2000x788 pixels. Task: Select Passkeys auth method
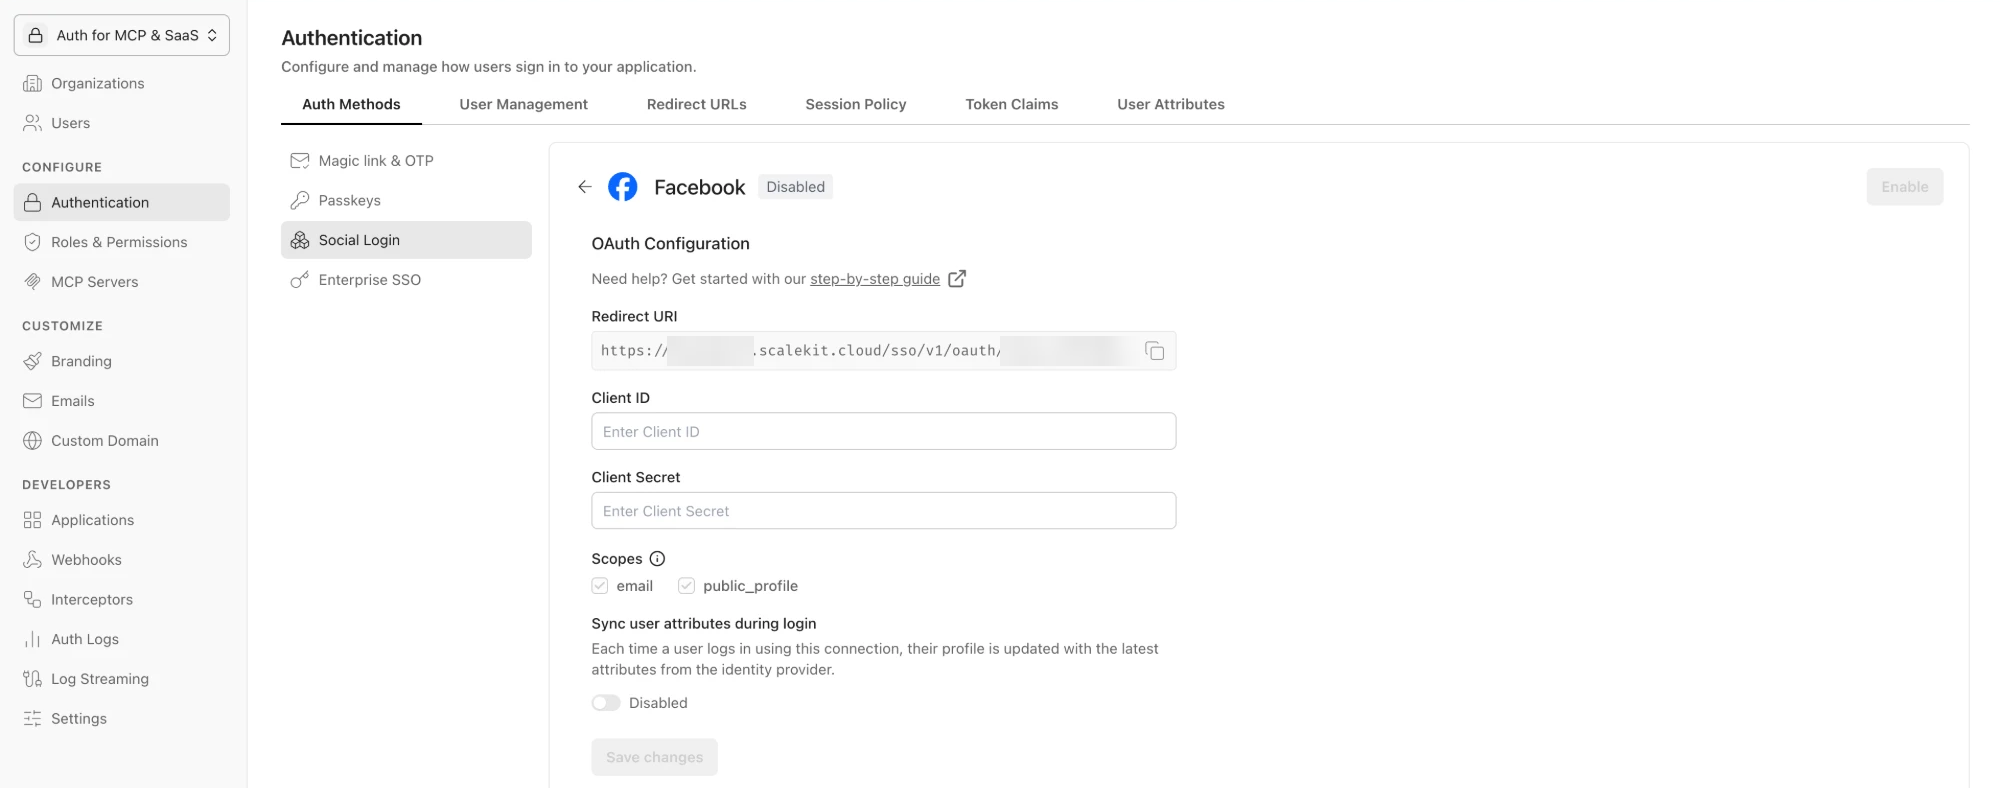click(x=406, y=201)
